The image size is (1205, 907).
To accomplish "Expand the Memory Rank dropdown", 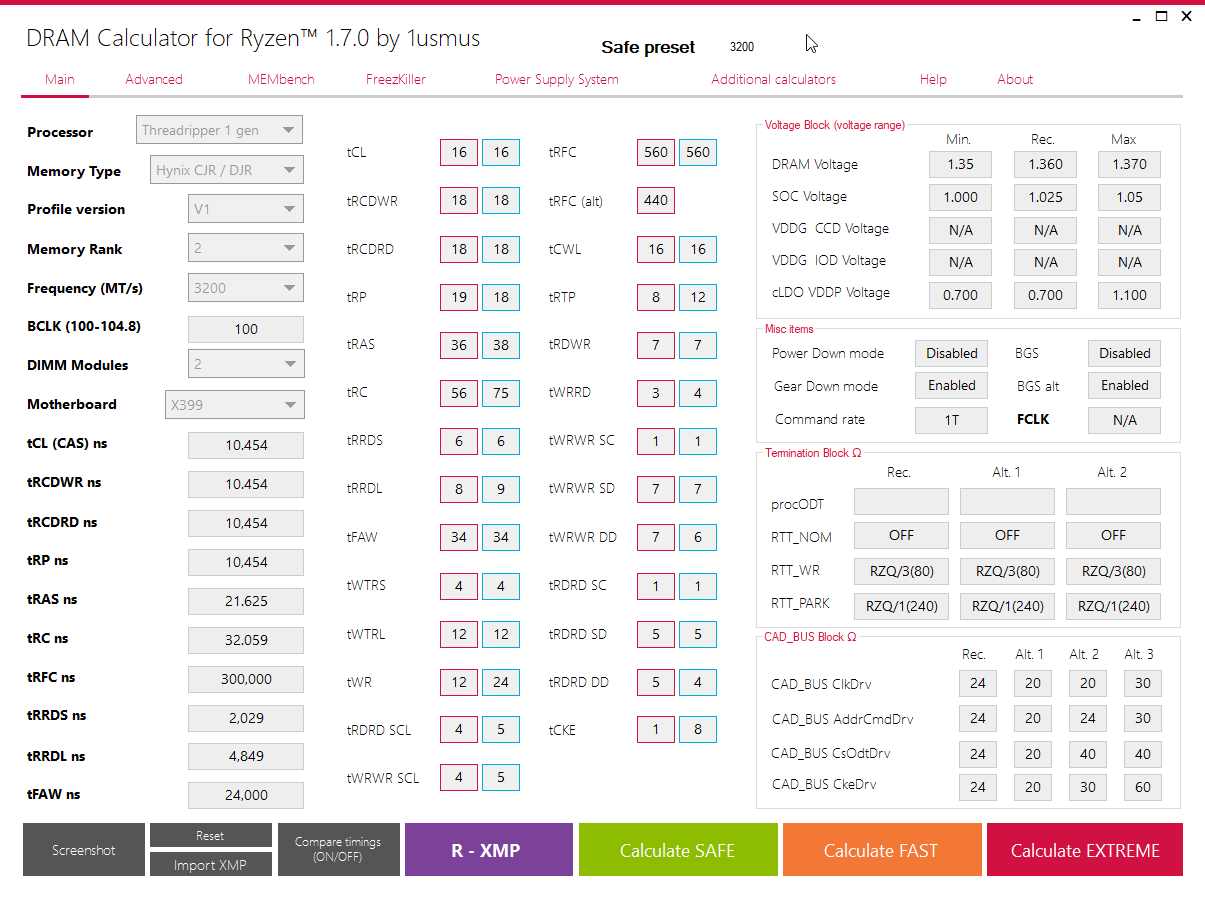I will [x=245, y=248].
